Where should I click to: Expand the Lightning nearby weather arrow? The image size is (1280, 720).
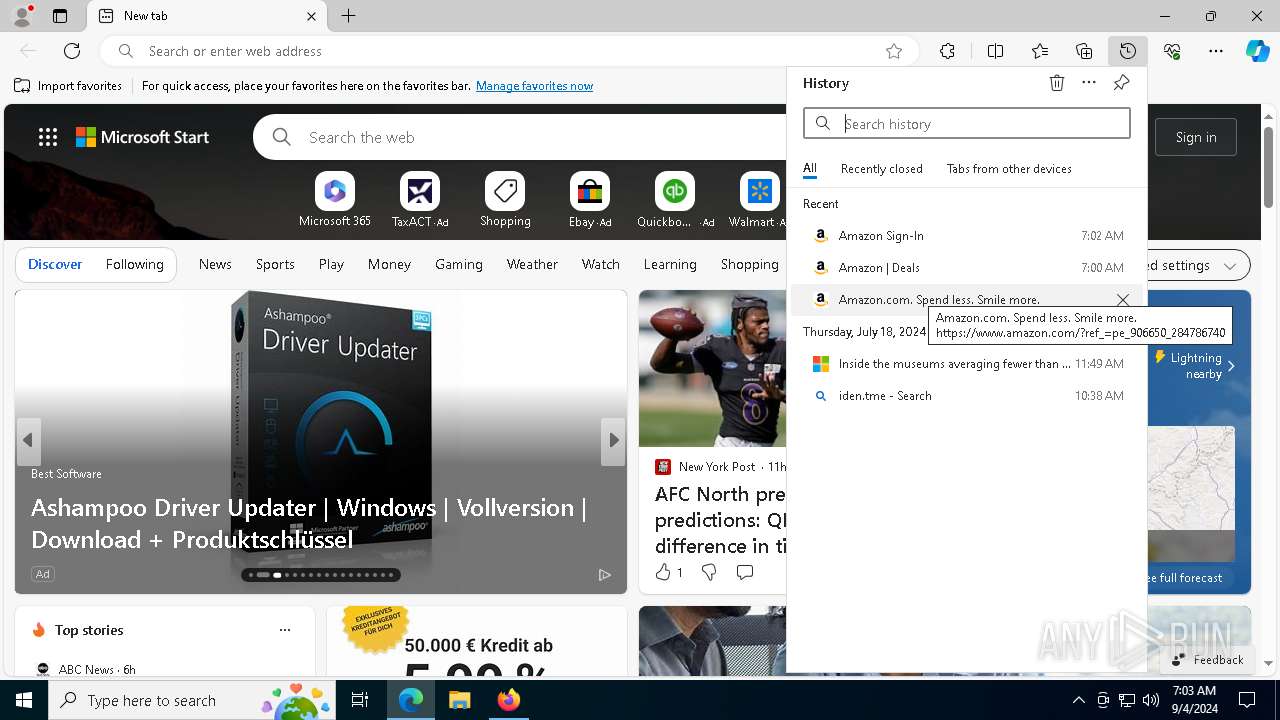click(1231, 366)
